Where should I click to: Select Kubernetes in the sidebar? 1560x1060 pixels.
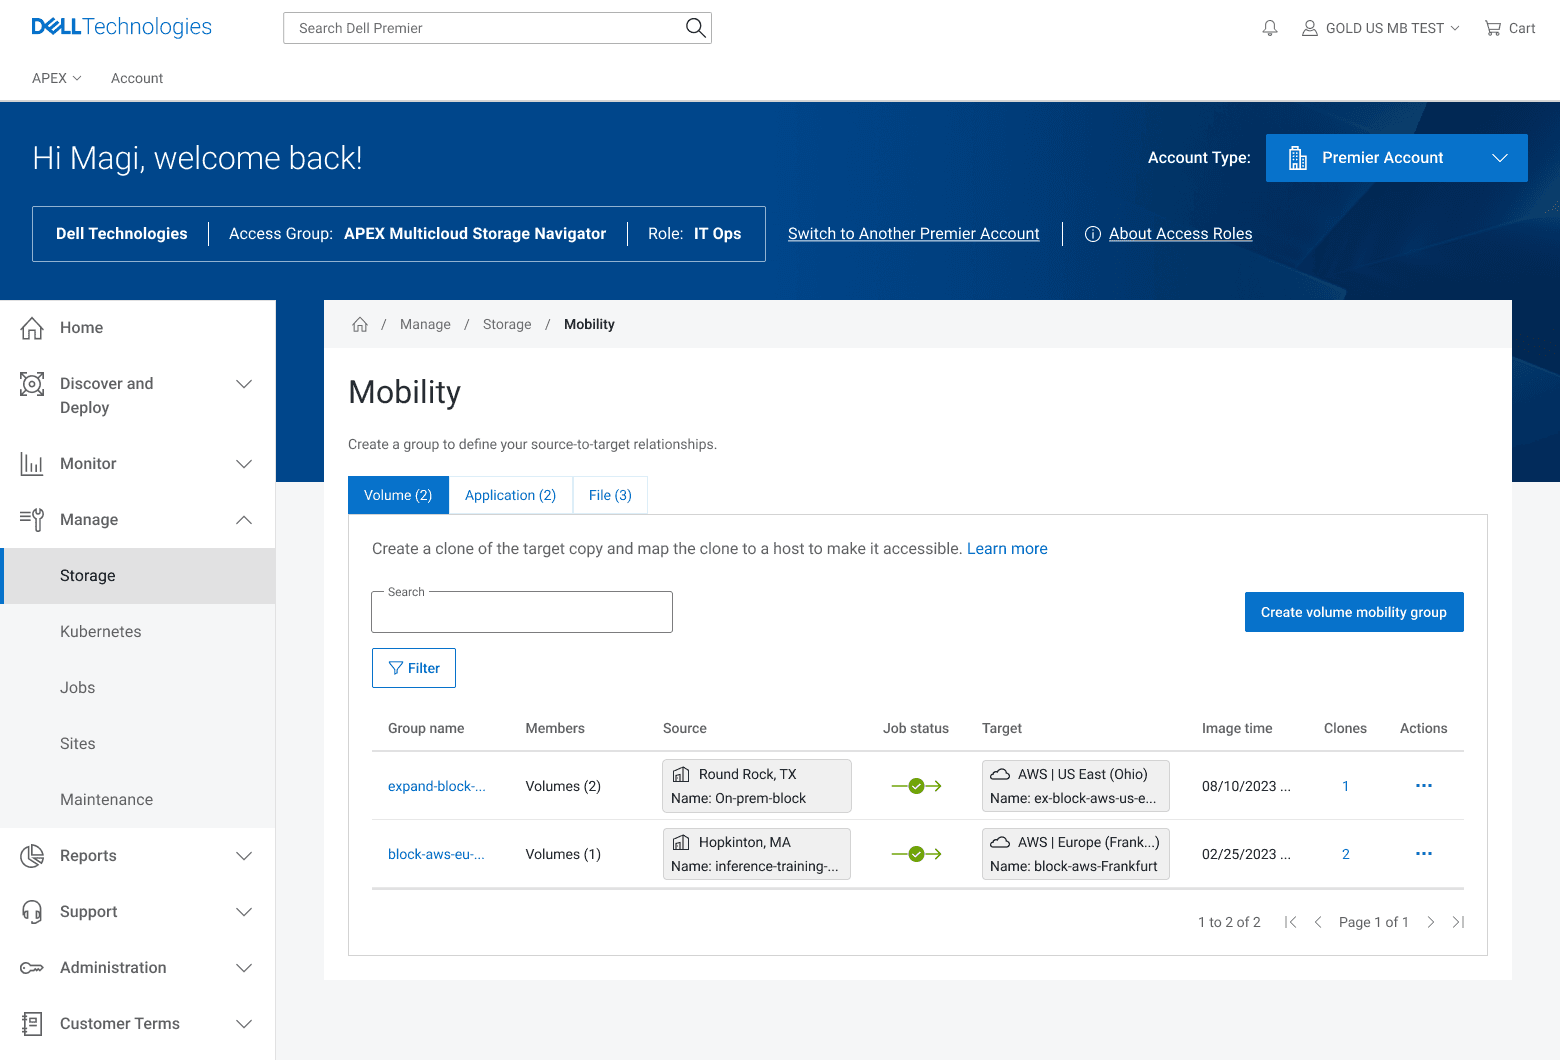pos(138,632)
